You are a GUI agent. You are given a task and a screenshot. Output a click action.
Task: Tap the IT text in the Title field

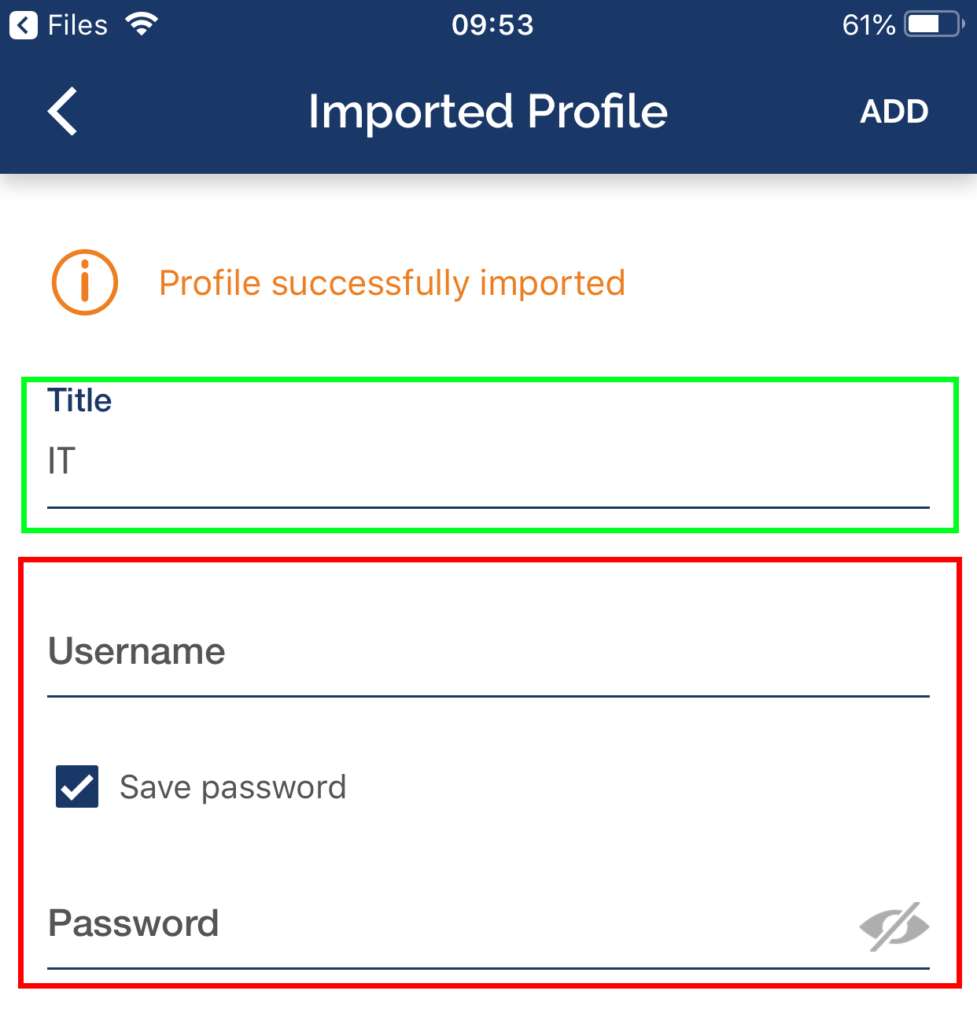click(x=61, y=461)
